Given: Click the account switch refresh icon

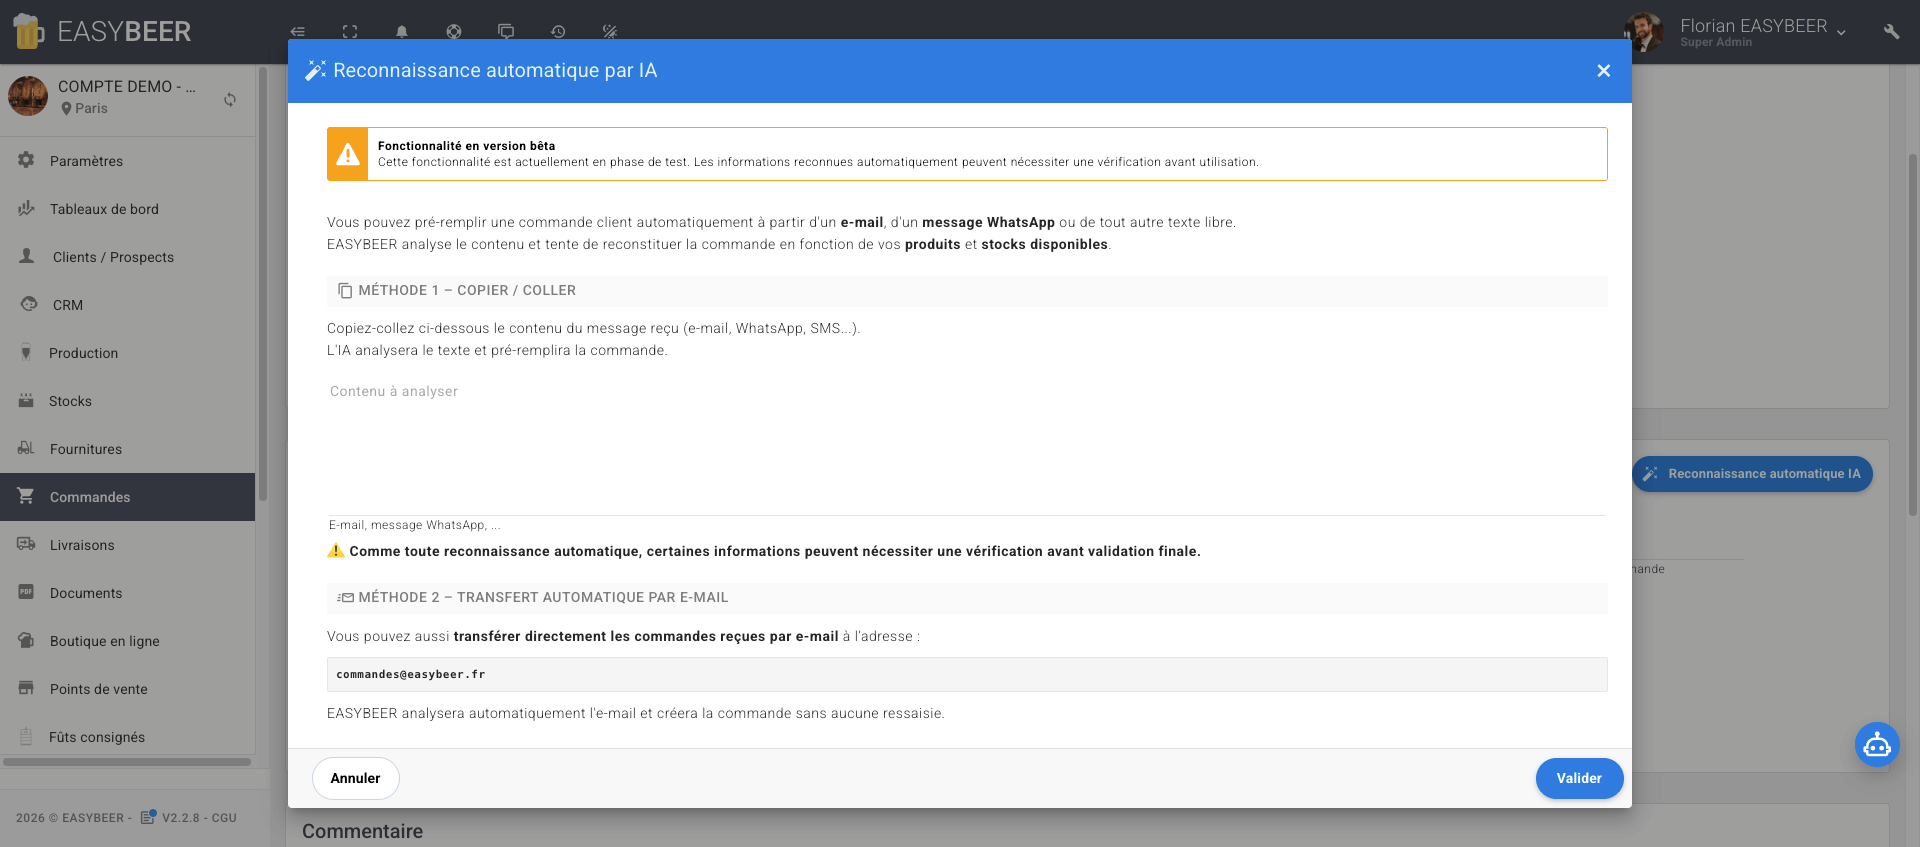Looking at the screenshot, I should point(230,99).
